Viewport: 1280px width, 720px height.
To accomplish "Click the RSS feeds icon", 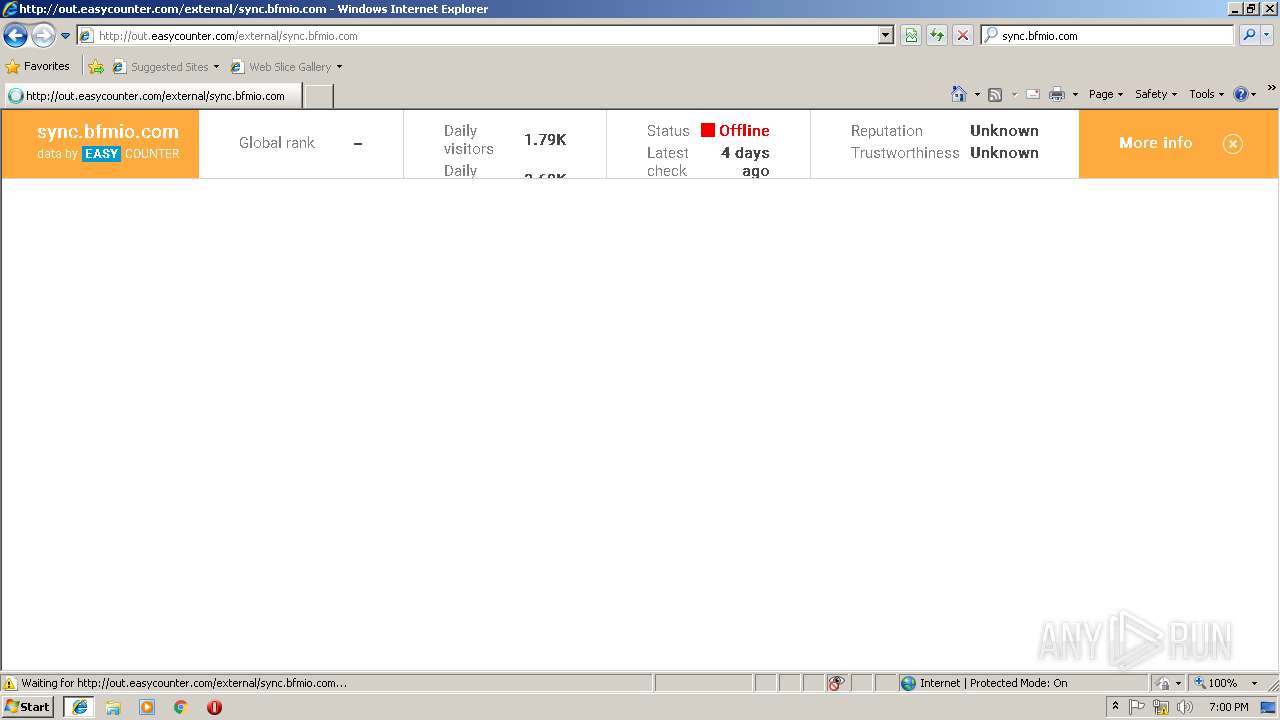I will point(995,94).
